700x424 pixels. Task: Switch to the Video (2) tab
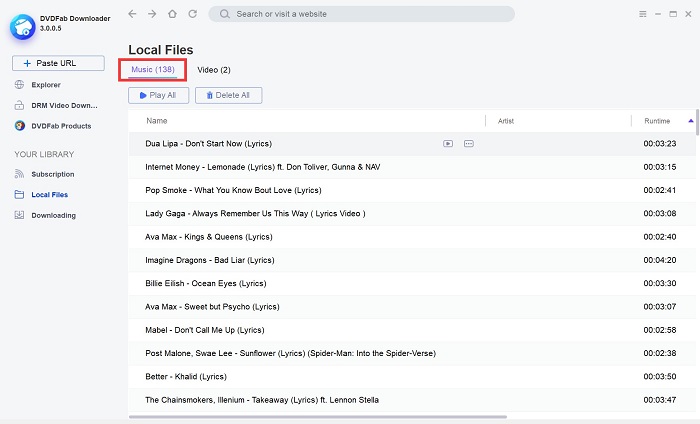[214, 70]
